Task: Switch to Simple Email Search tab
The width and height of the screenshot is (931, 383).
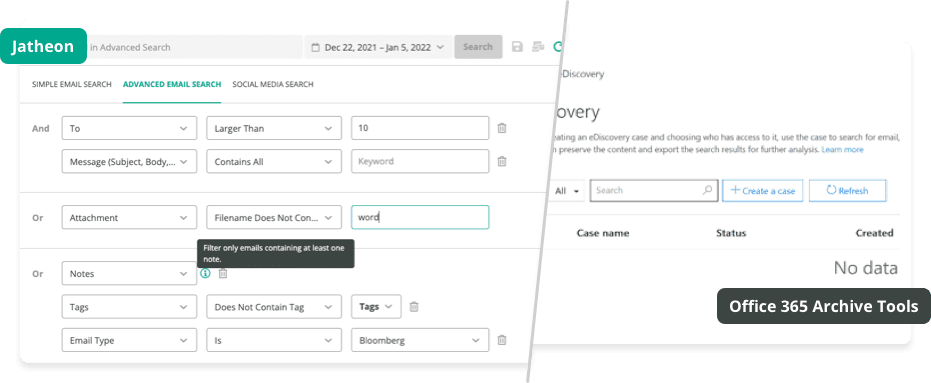Action: click(x=72, y=84)
